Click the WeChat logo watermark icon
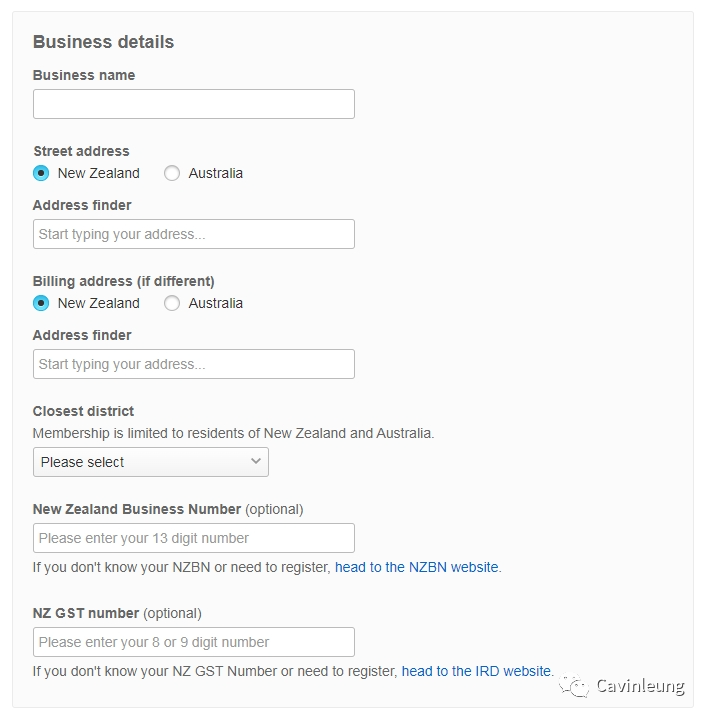The height and width of the screenshot is (718, 707). (574, 686)
